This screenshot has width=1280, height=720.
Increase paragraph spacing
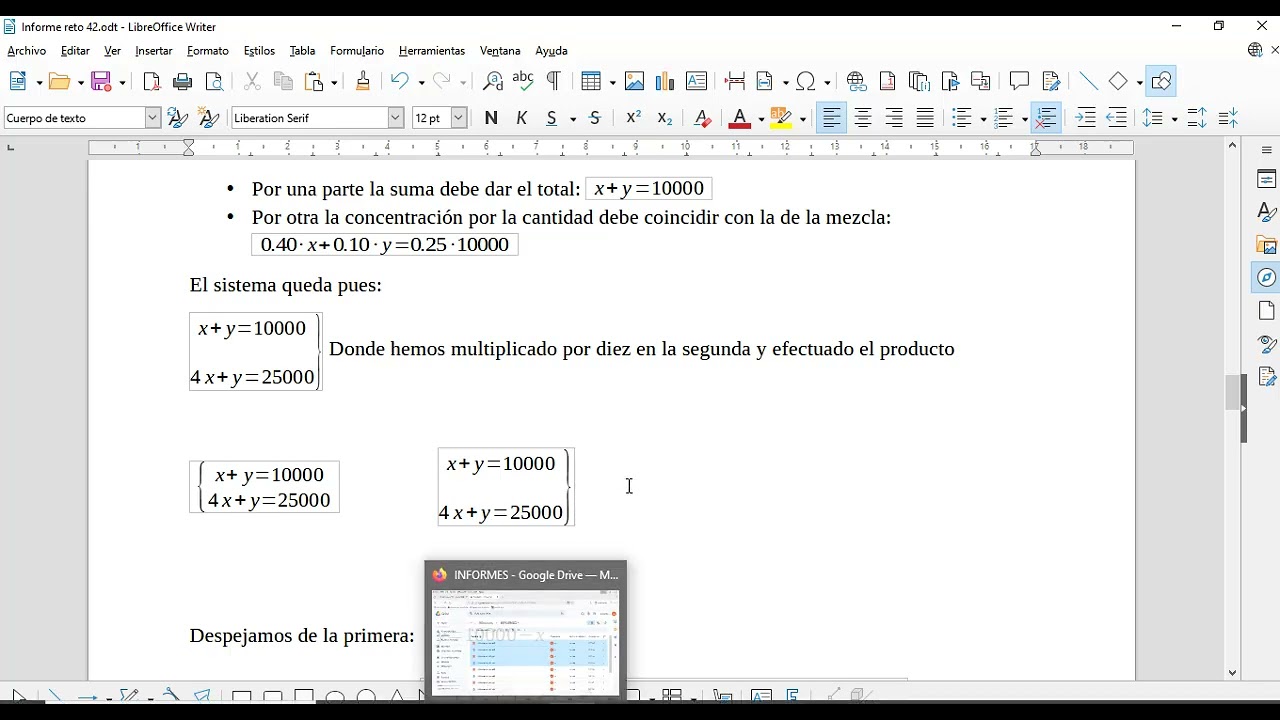[x=1197, y=118]
